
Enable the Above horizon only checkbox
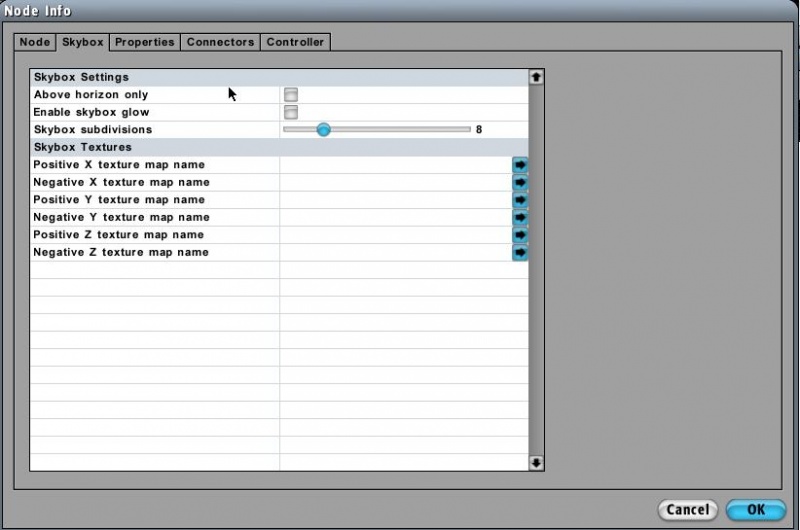coord(291,95)
